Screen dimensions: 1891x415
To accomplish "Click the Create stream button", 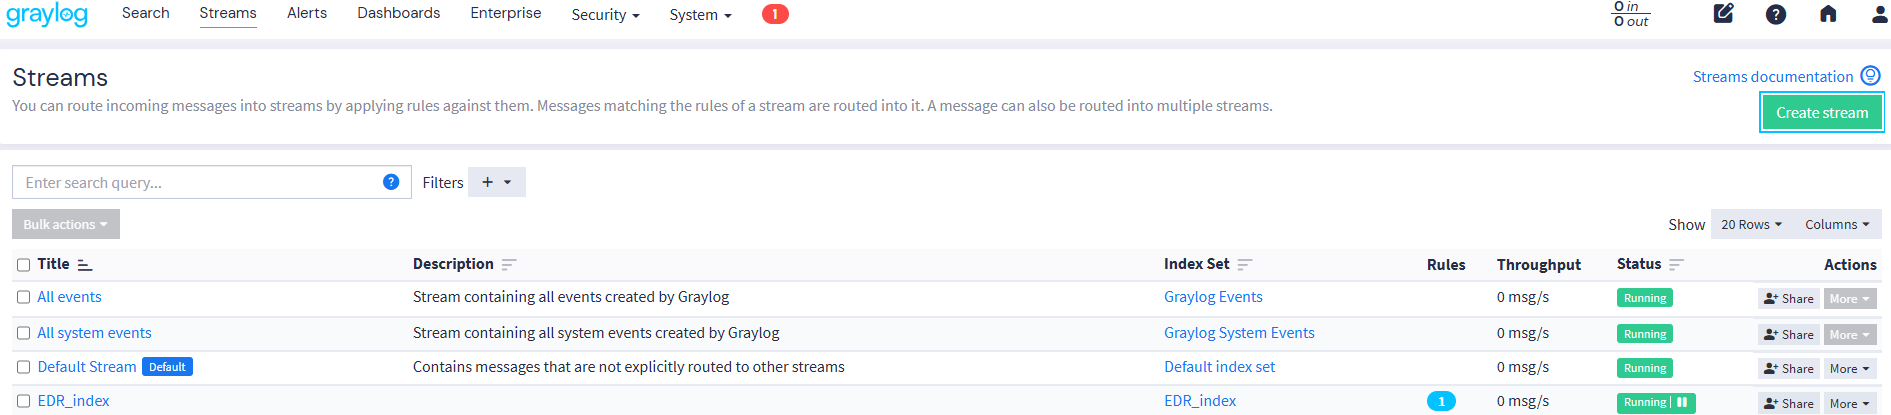I will 1821,113.
